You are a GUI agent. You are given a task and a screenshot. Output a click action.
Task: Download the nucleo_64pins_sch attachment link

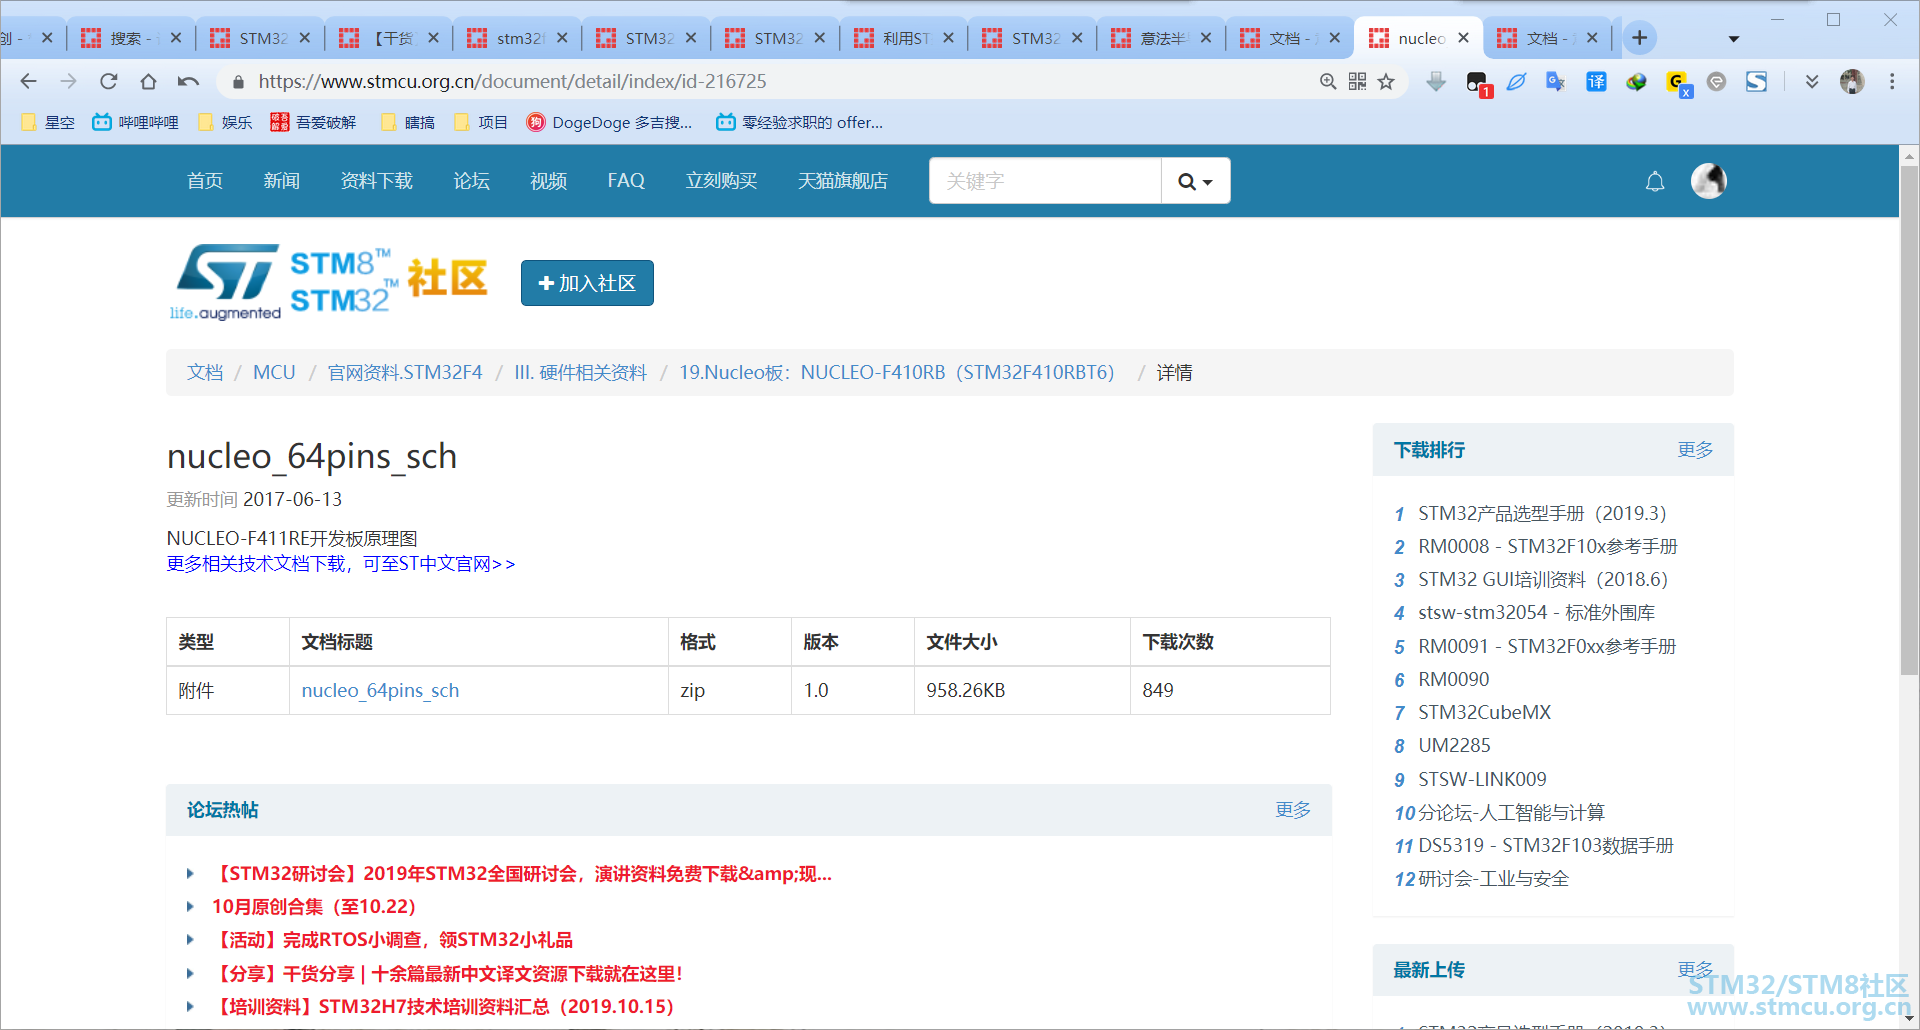(x=380, y=691)
